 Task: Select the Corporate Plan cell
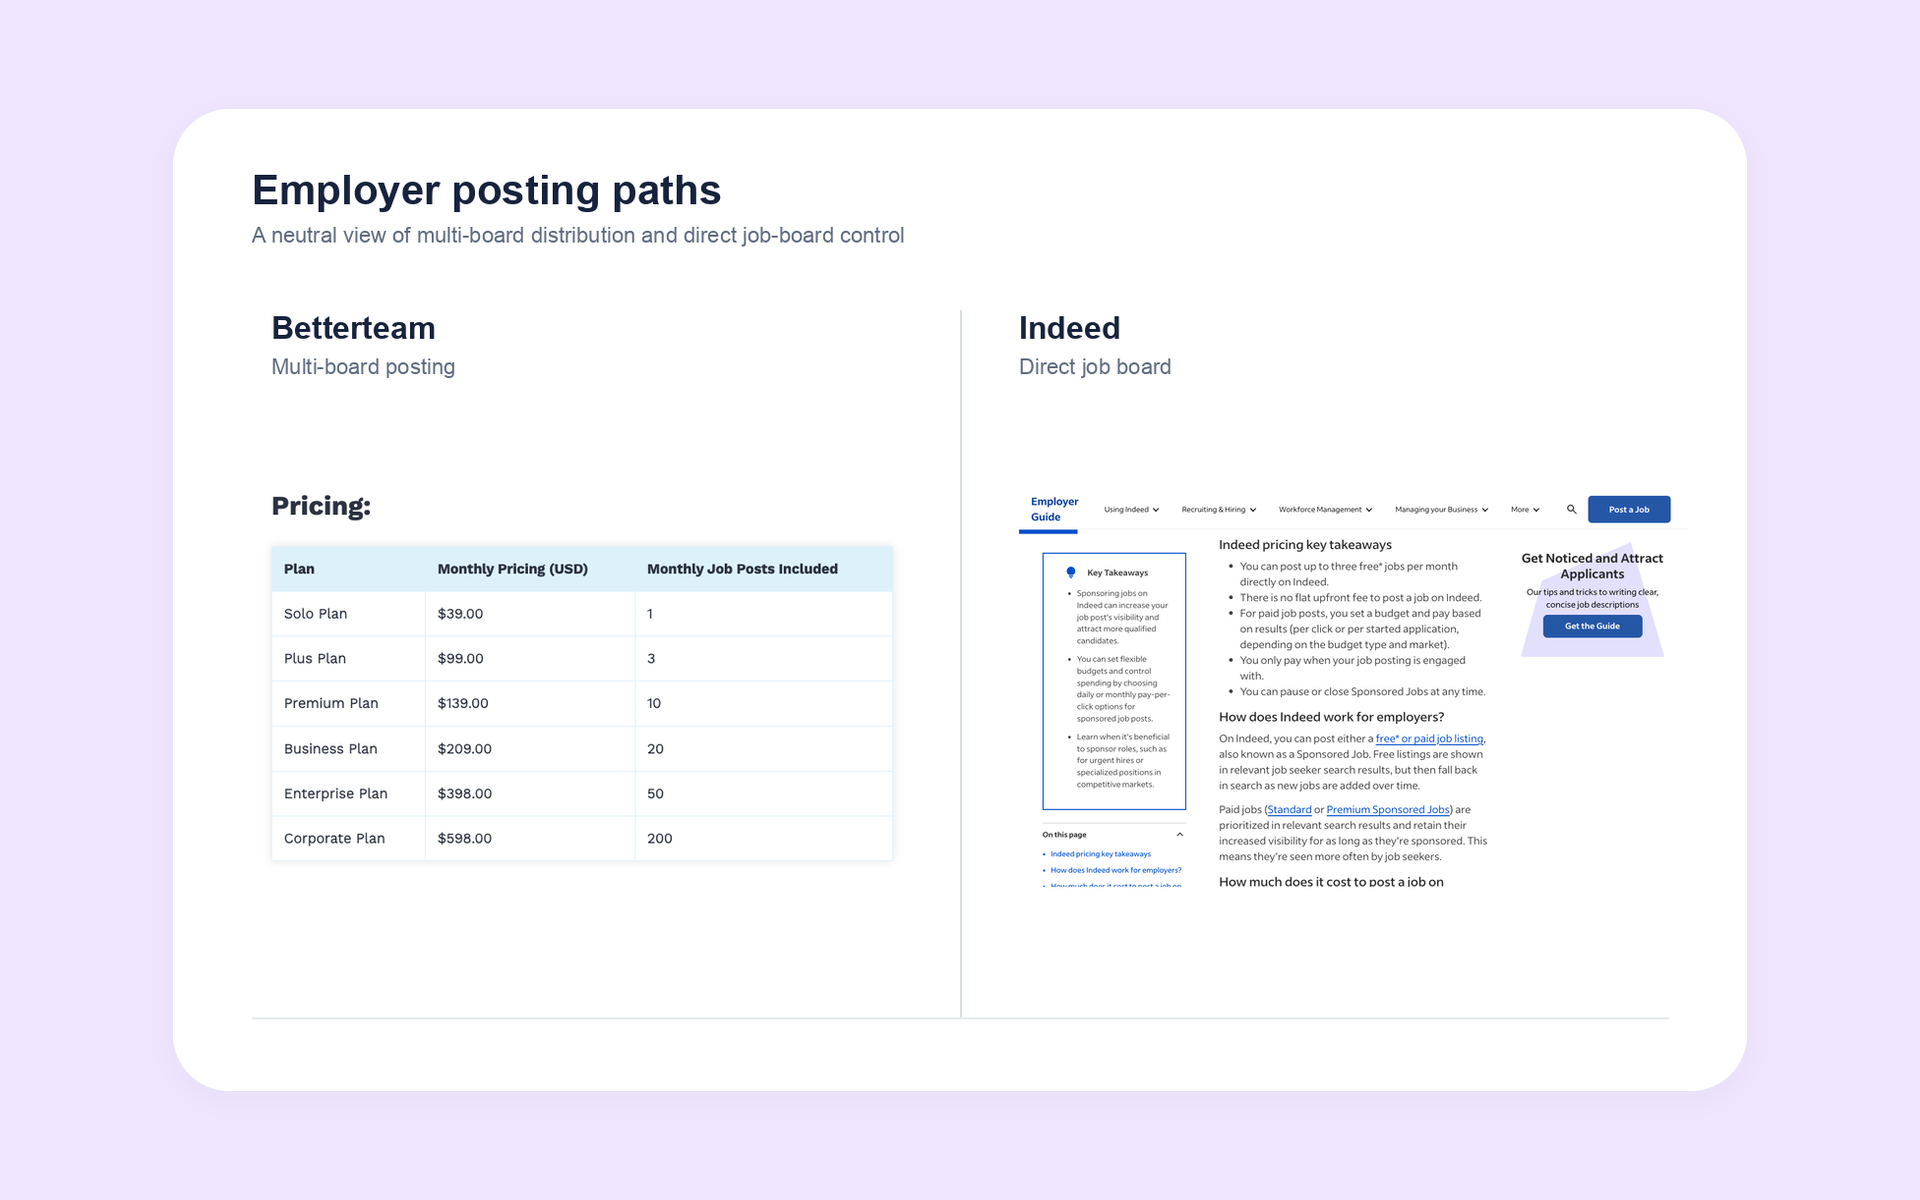click(x=348, y=839)
